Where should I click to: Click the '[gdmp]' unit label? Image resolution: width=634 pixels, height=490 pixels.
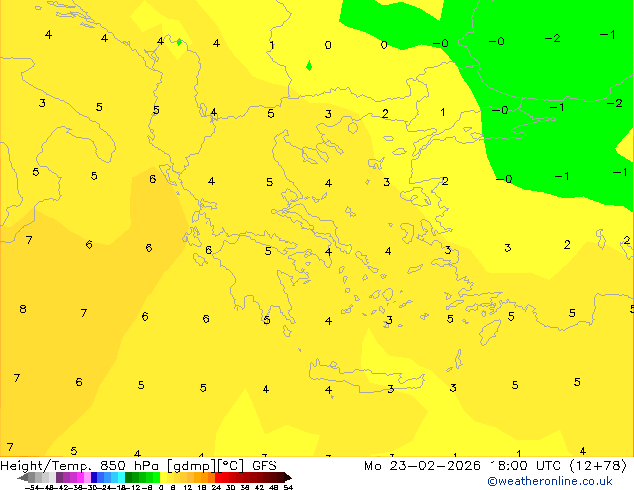192,466
